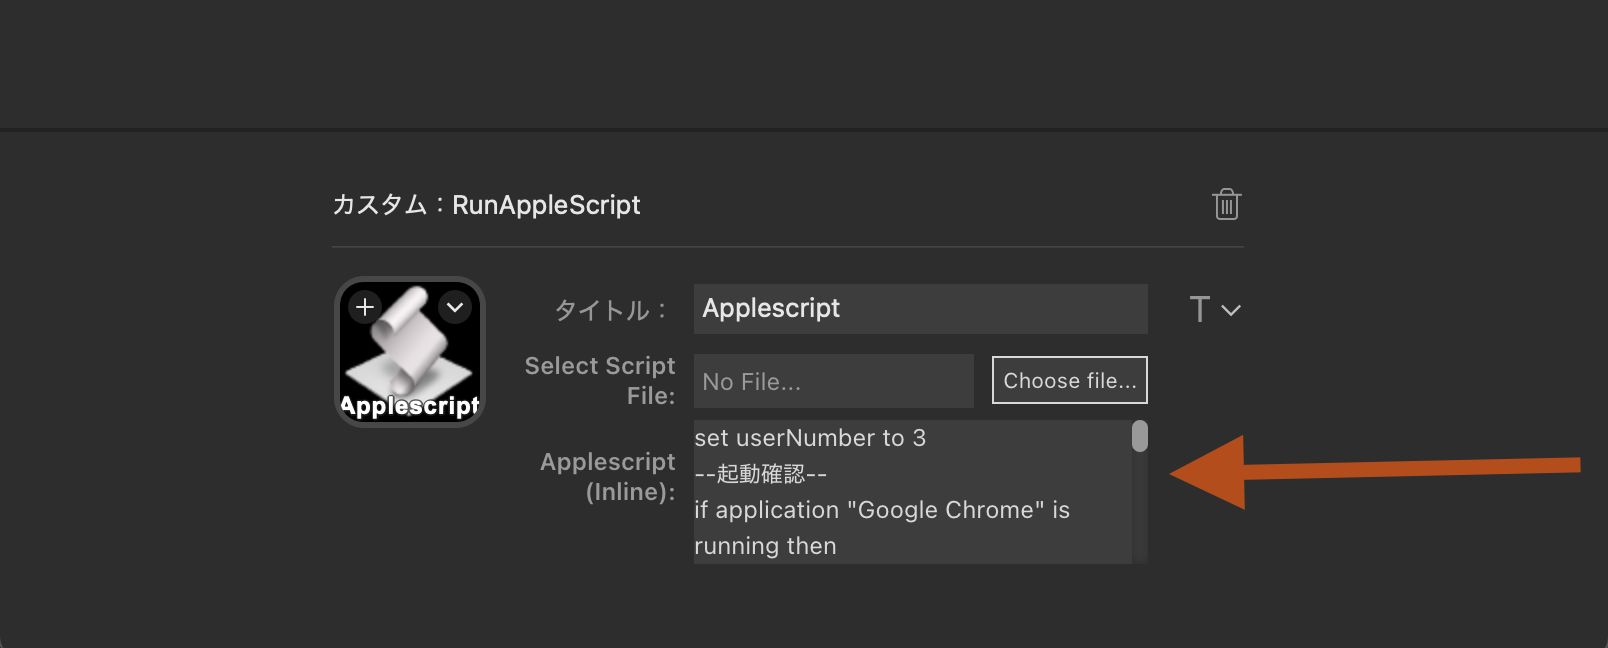This screenshot has width=1608, height=648.
Task: Open the dropdown arrow beside the T icon
Action: pos(1231,310)
